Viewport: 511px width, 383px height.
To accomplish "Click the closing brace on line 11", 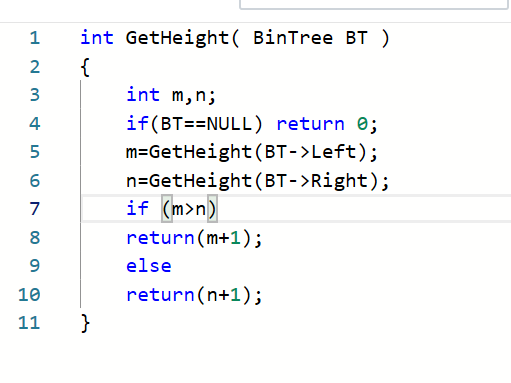I will pos(85,323).
